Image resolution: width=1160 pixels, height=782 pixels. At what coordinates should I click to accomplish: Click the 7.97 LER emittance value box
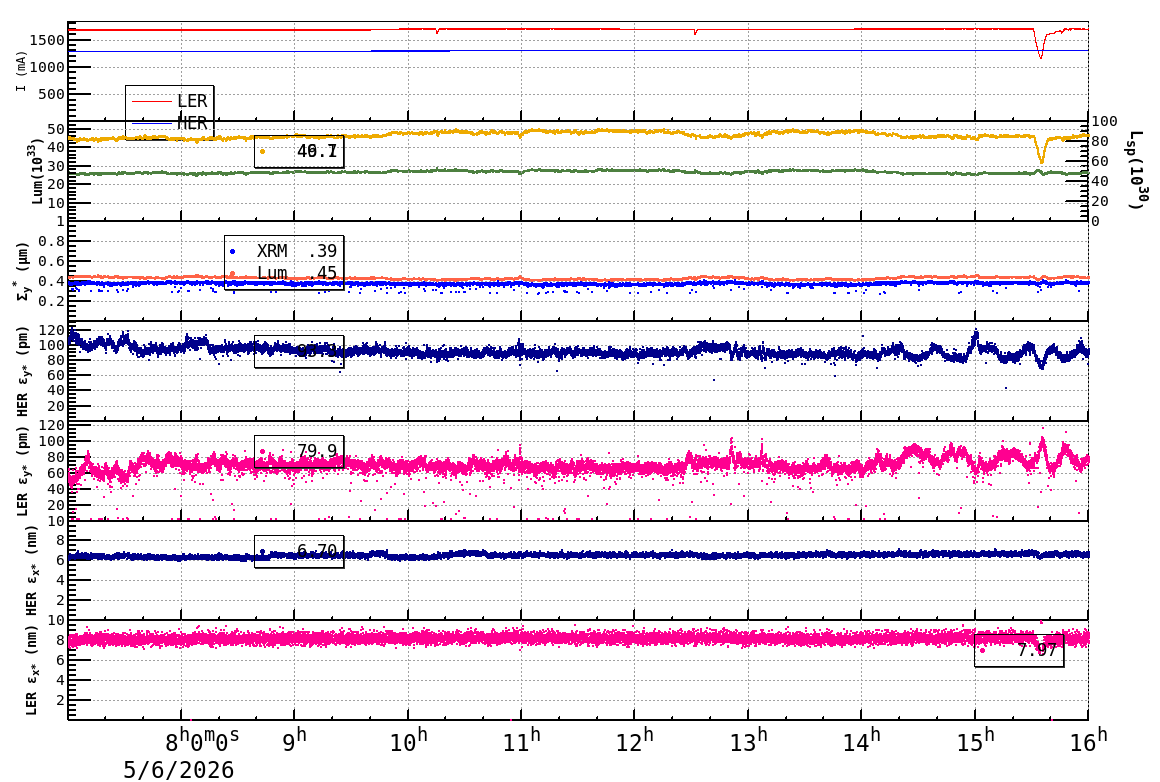1019,650
